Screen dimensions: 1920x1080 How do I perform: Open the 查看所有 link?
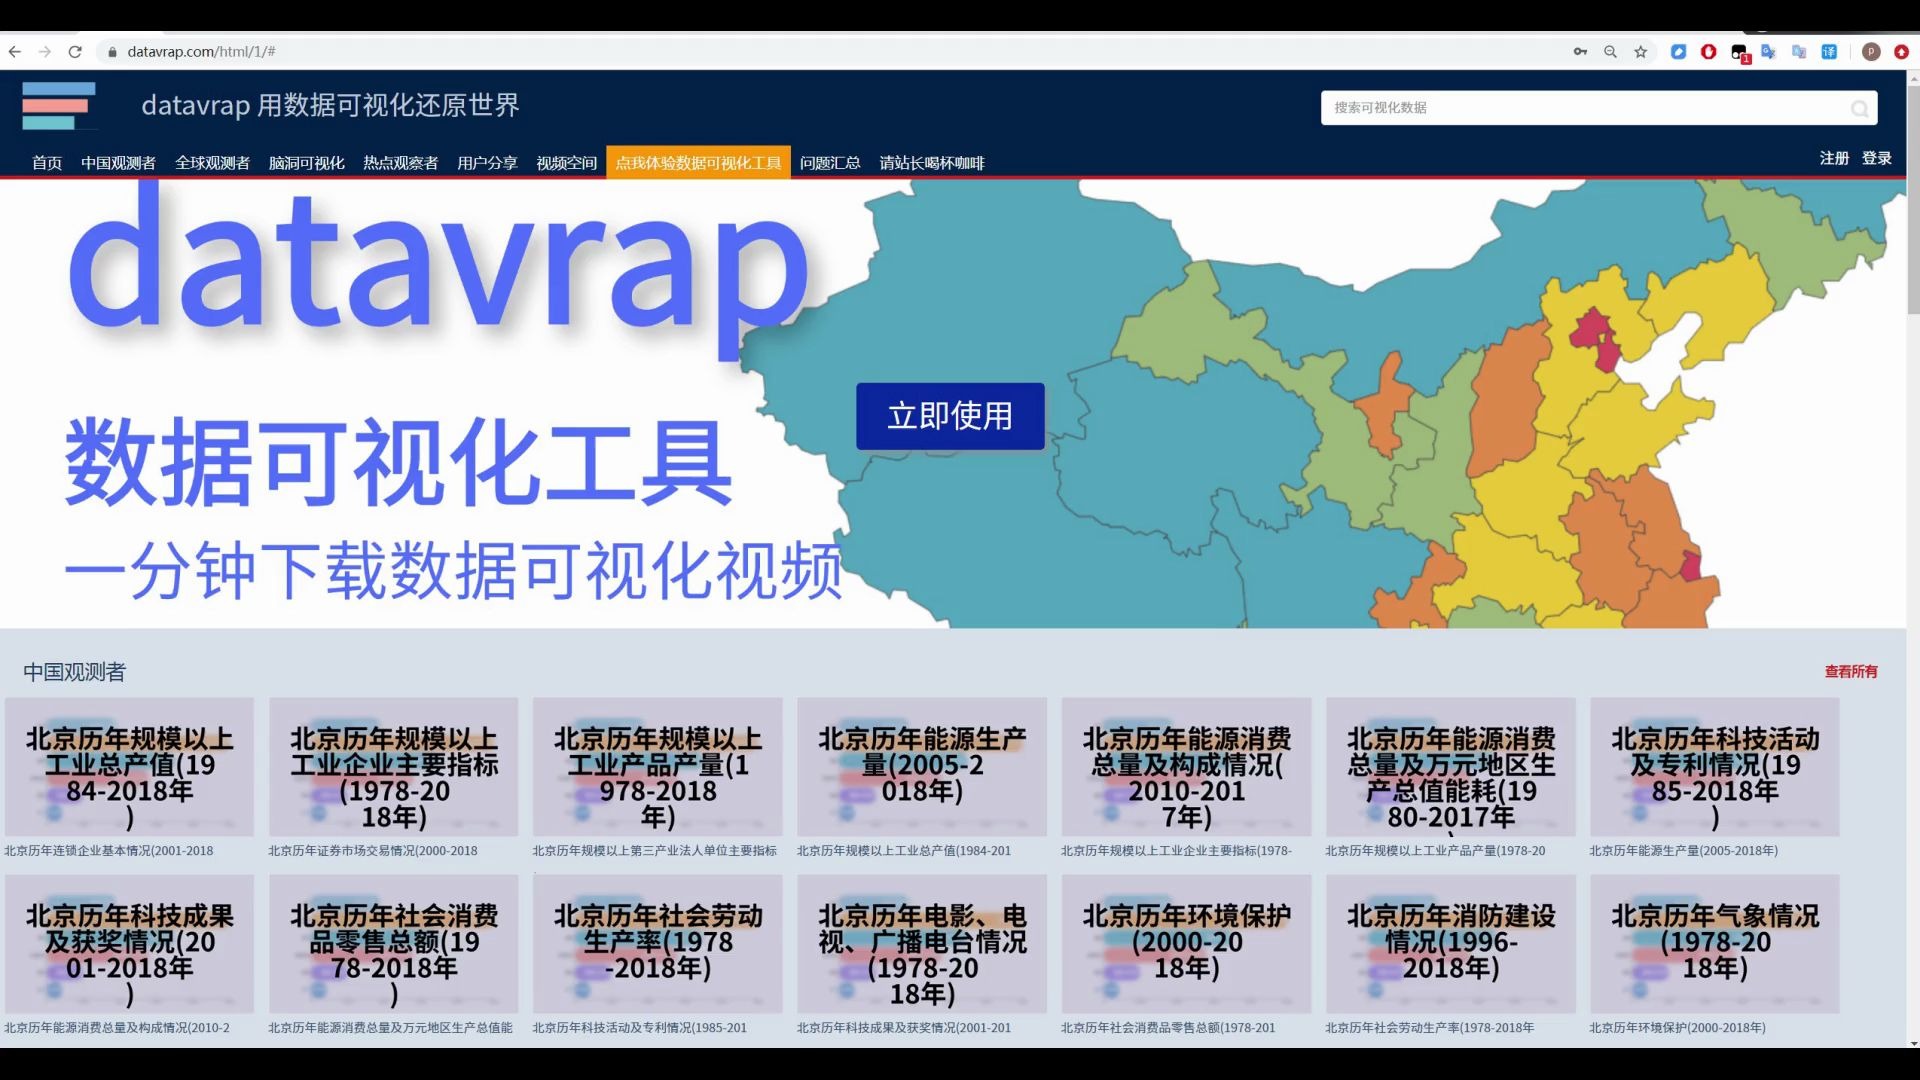click(1850, 671)
